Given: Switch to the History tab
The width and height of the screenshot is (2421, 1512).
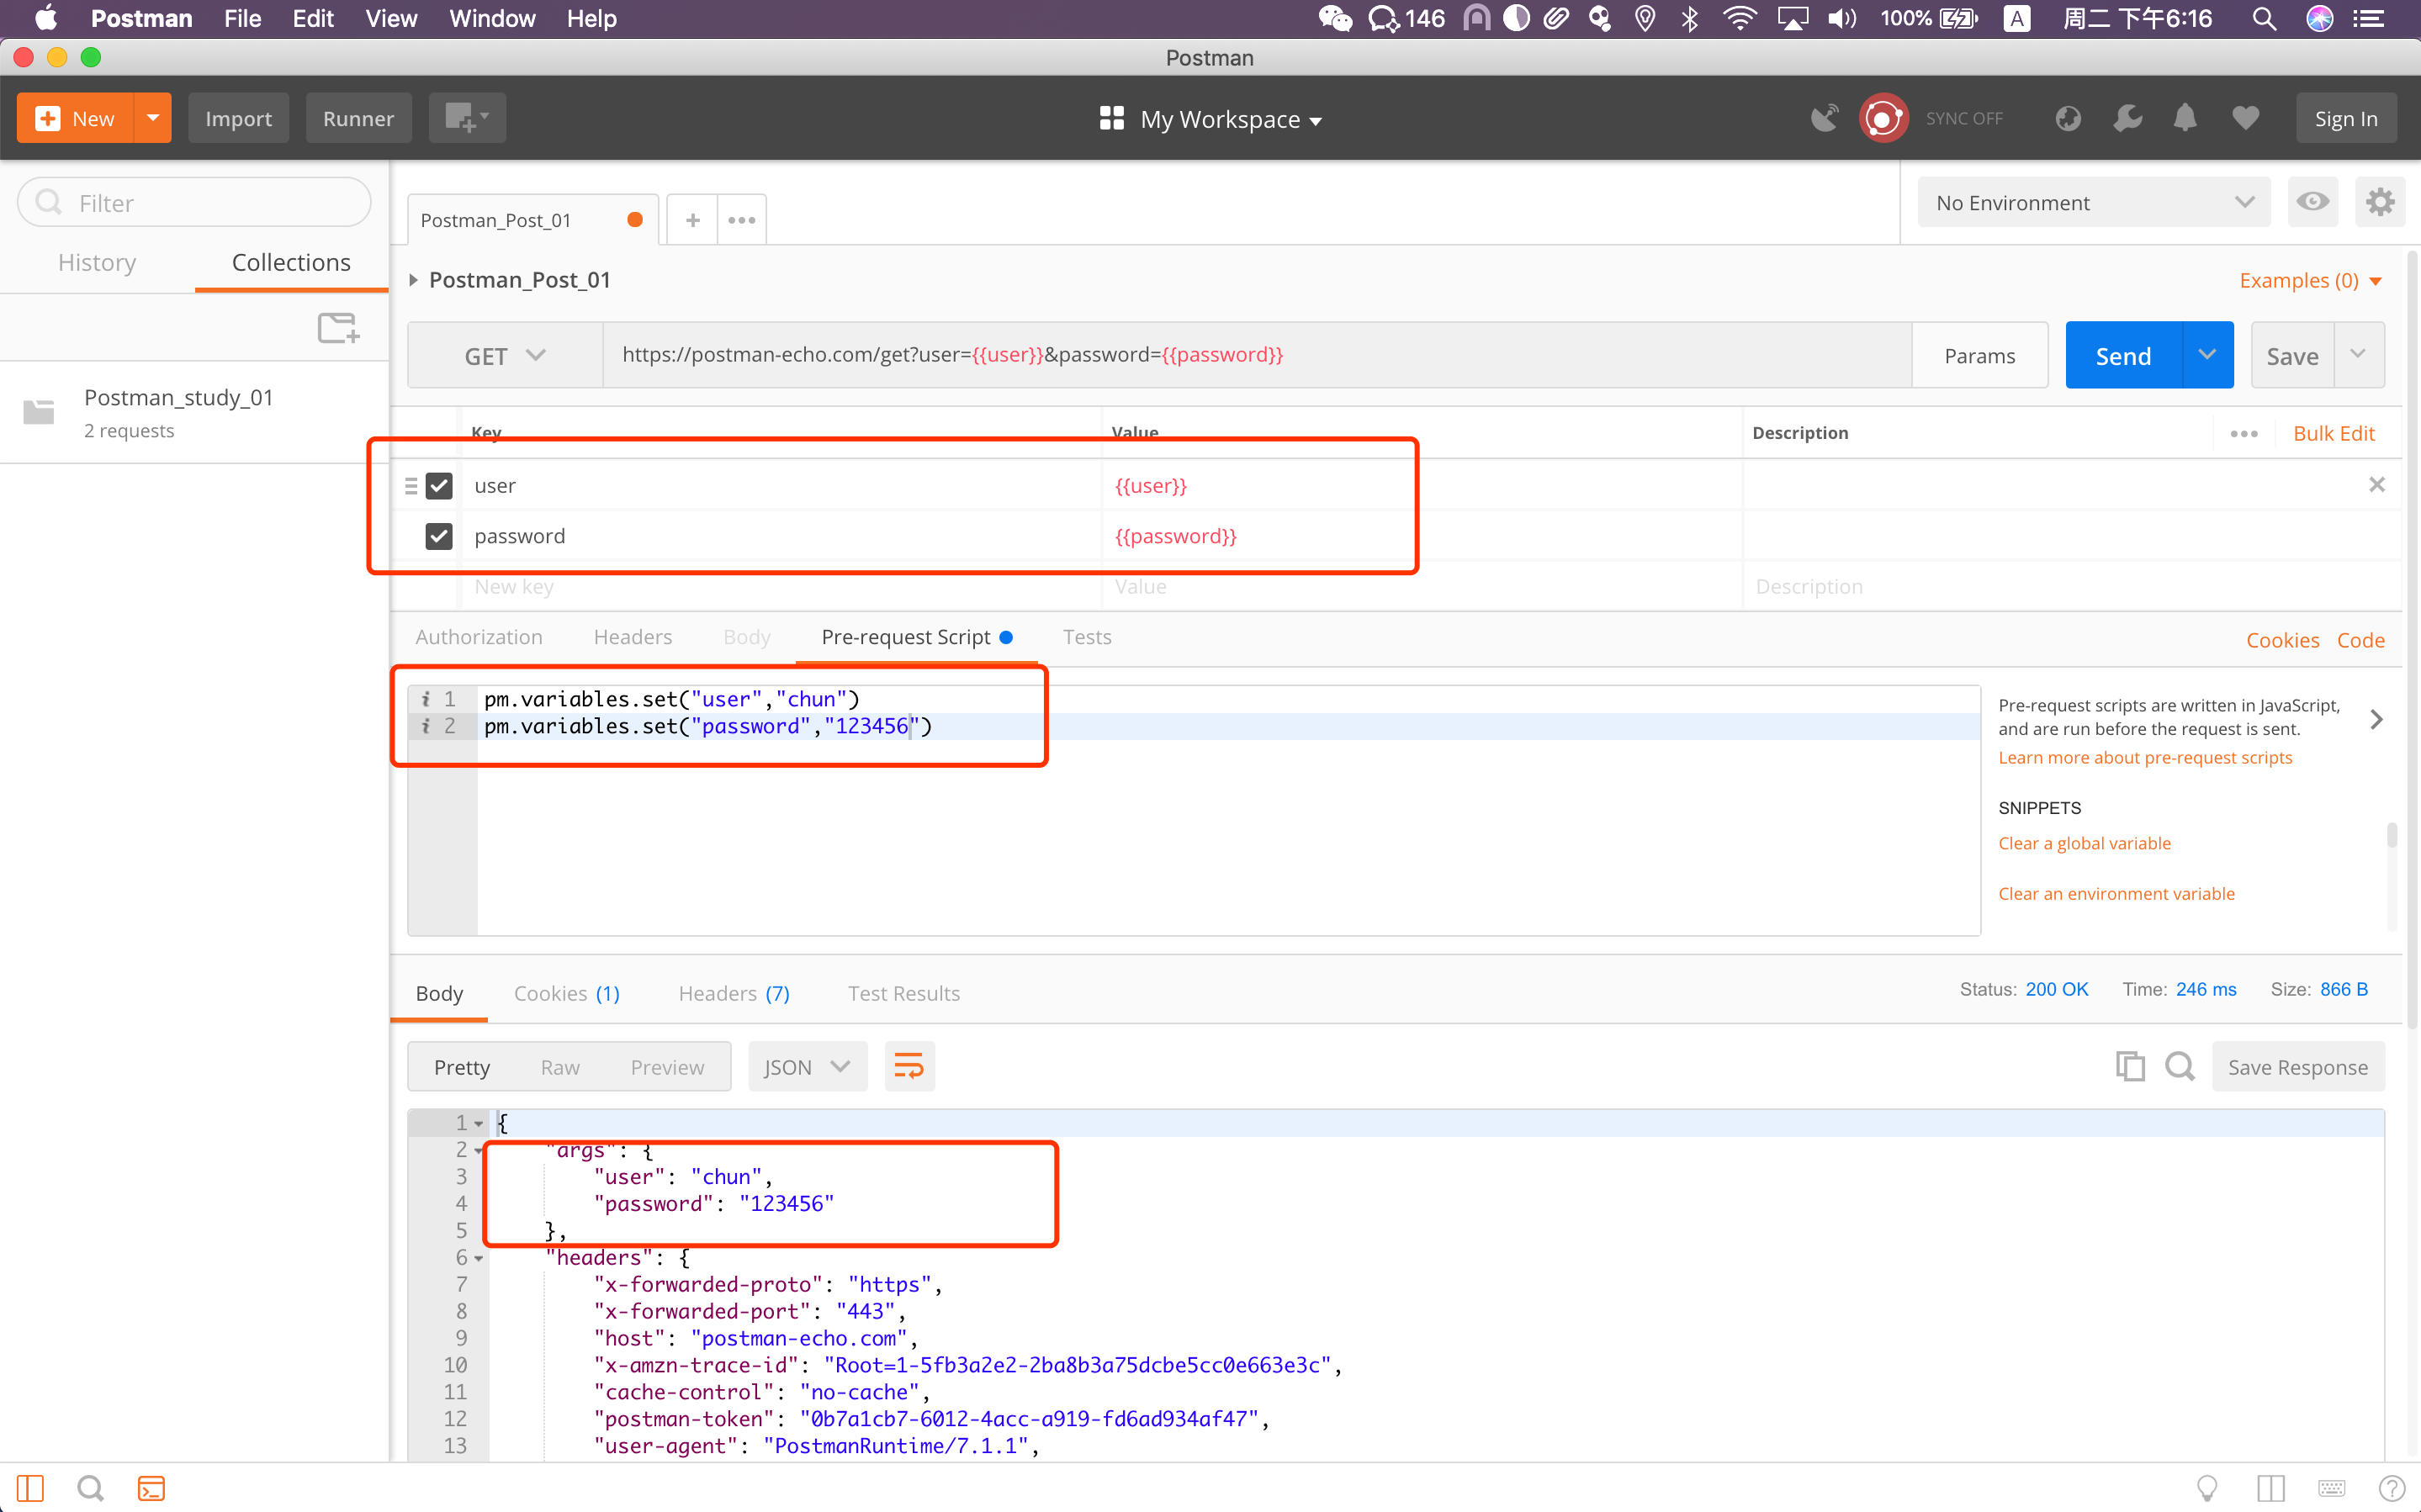Looking at the screenshot, I should pos(97,262).
